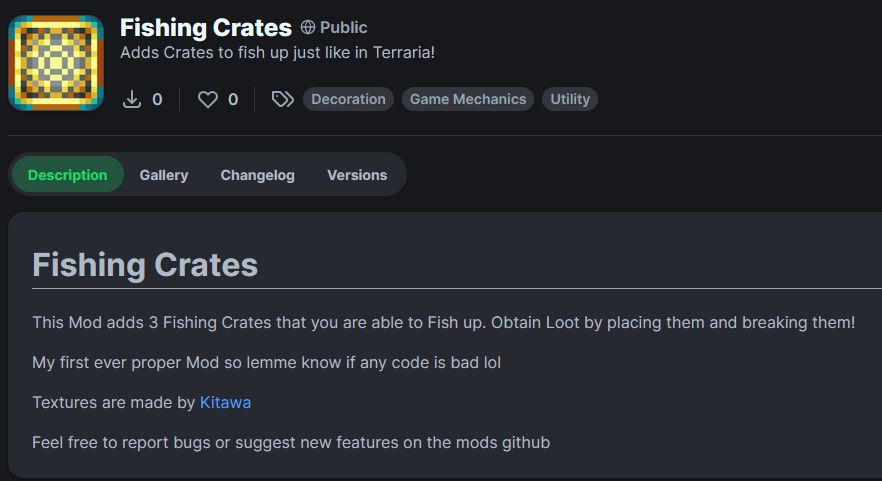Switch to the Versions tab
The width and height of the screenshot is (882, 481).
357,175
